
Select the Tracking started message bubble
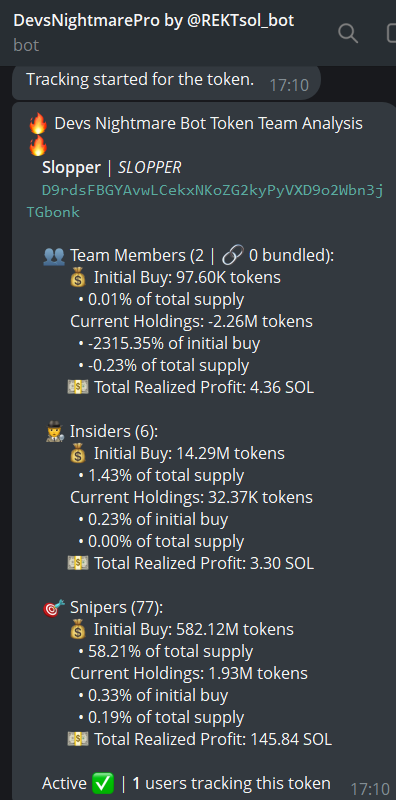(166, 82)
